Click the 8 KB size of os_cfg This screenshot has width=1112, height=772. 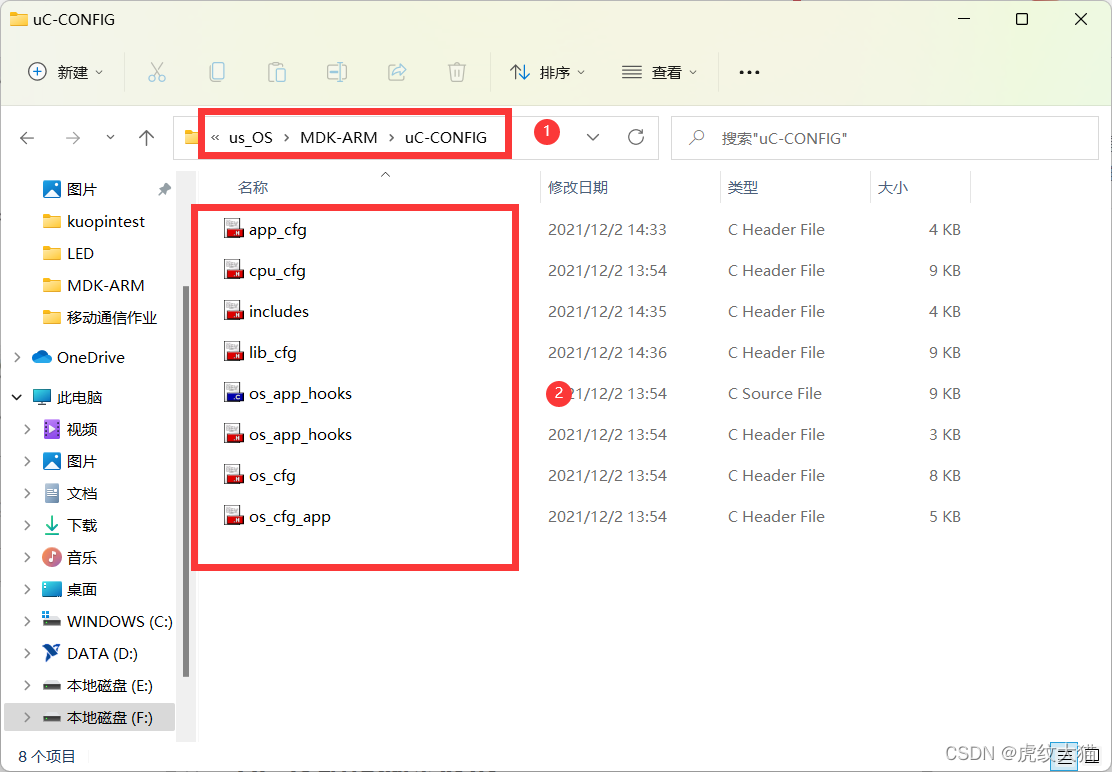point(945,476)
